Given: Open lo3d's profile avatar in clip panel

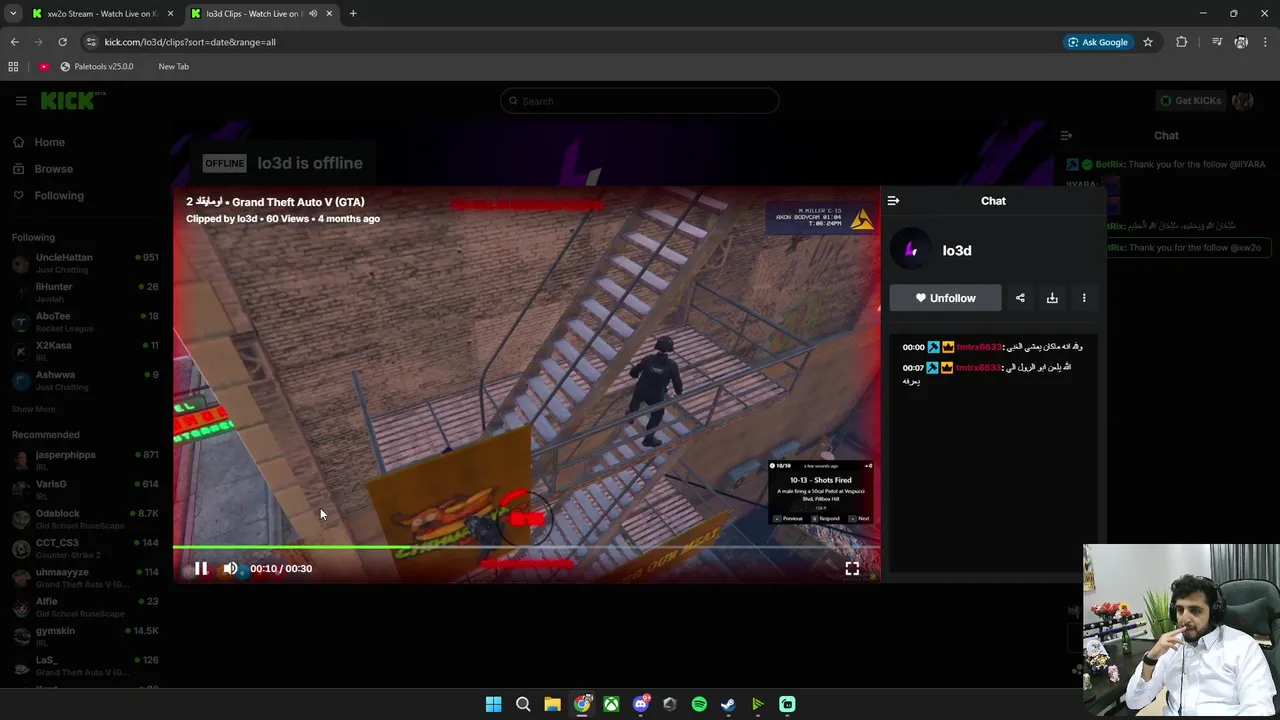Looking at the screenshot, I should (910, 250).
